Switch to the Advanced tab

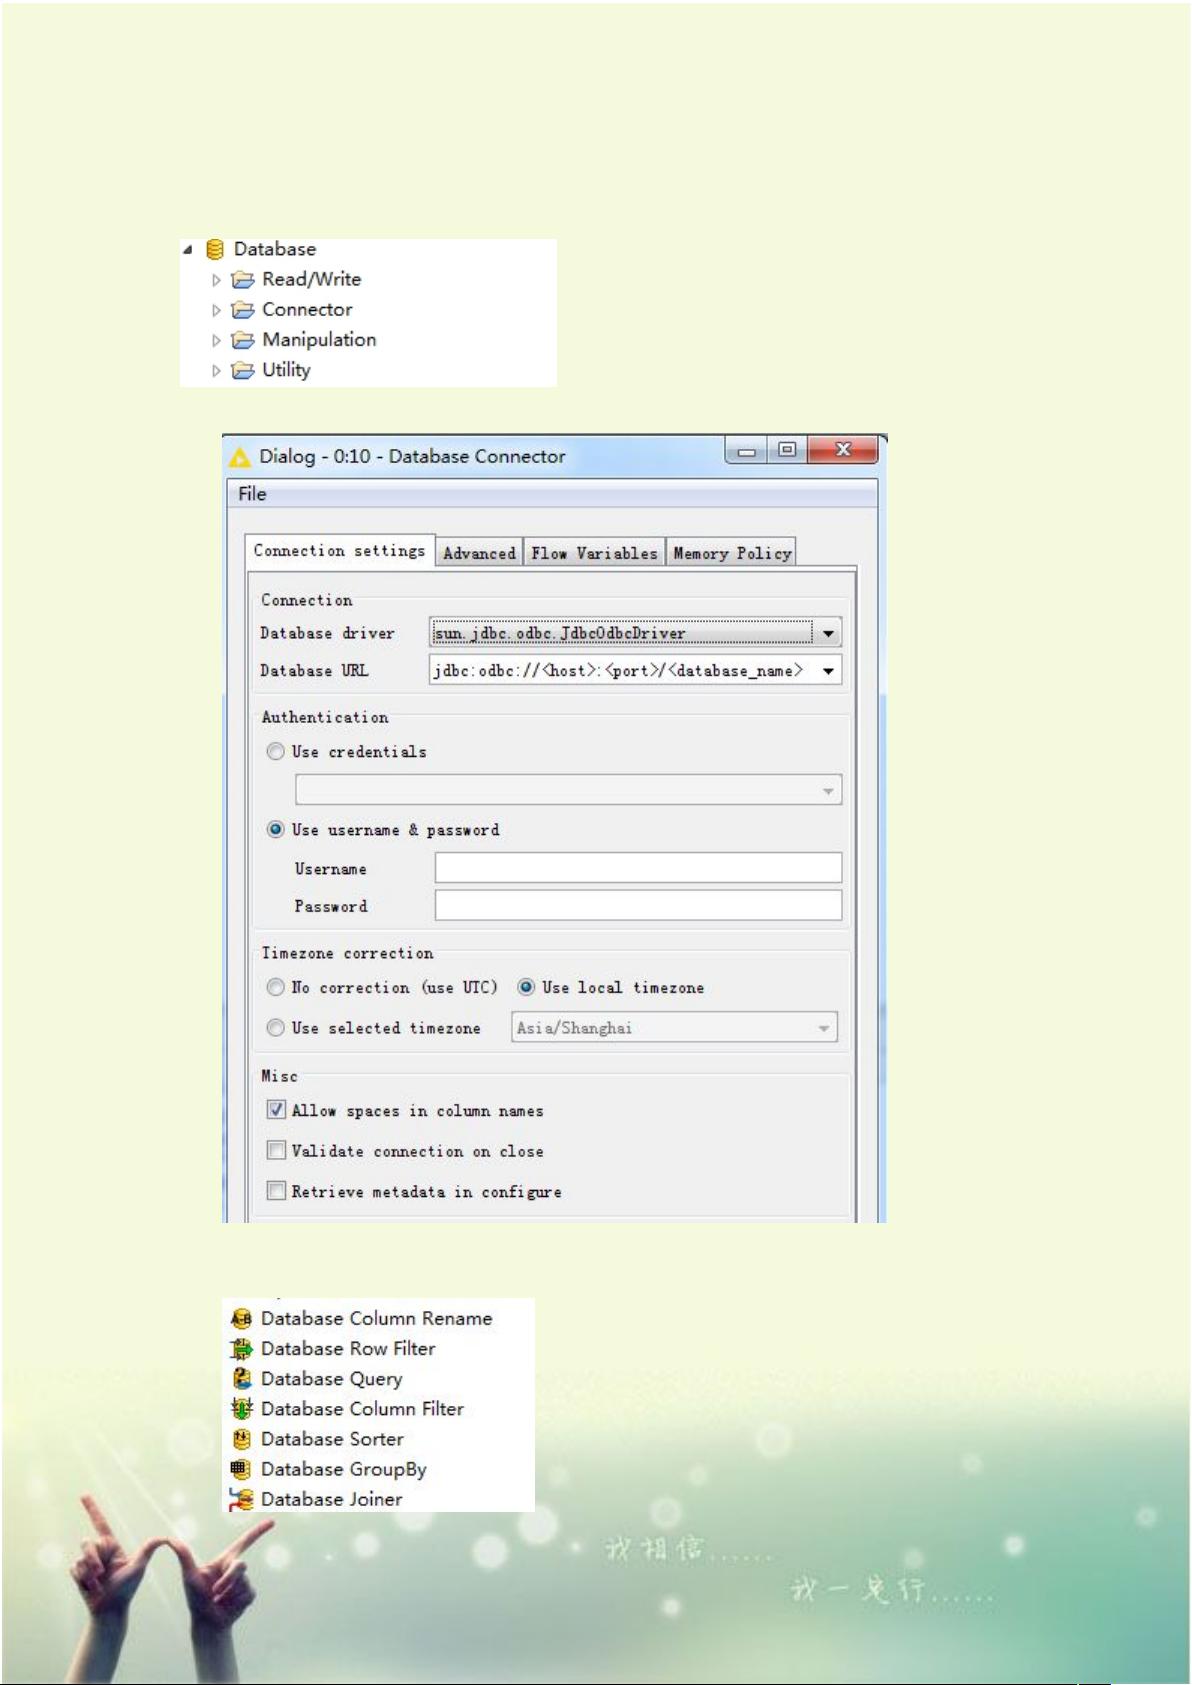pos(479,553)
